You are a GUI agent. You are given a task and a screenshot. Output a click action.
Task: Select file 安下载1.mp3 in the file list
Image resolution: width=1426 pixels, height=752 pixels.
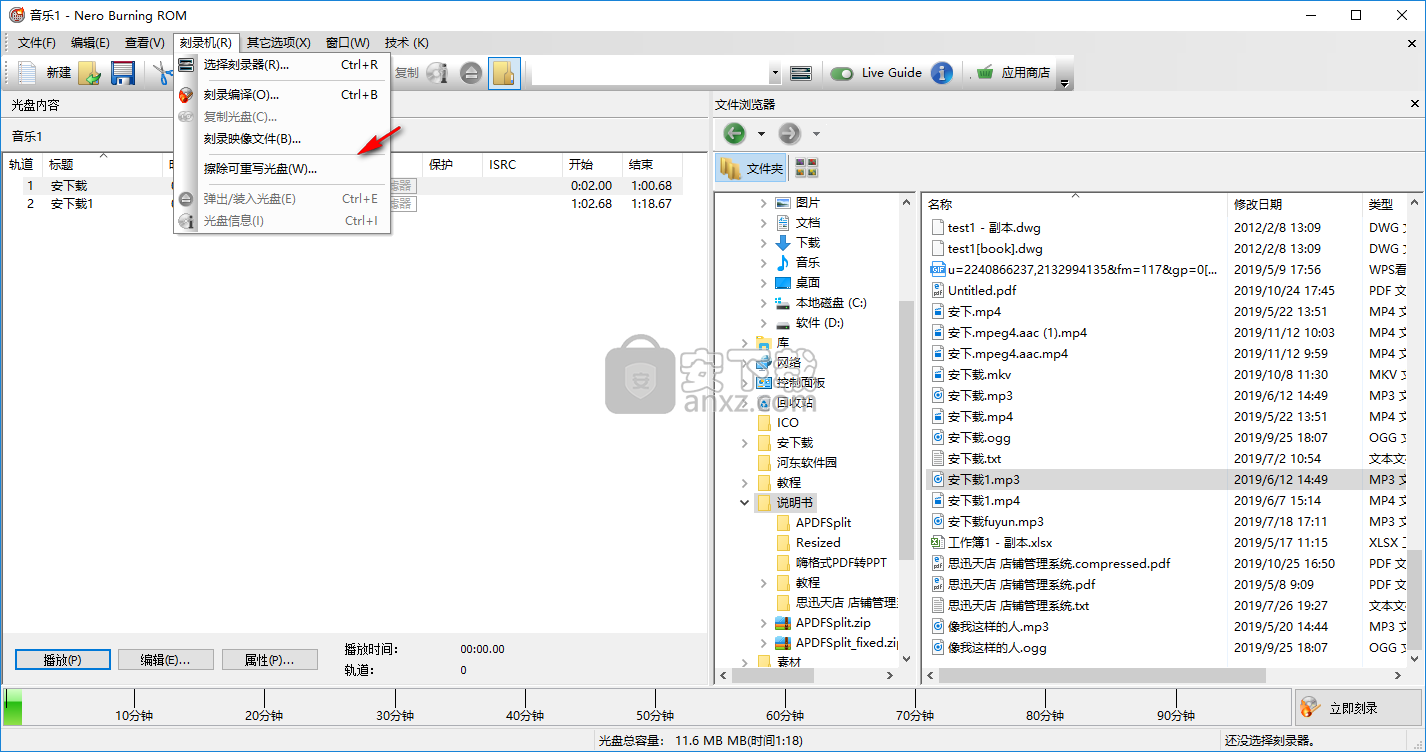[983, 480]
